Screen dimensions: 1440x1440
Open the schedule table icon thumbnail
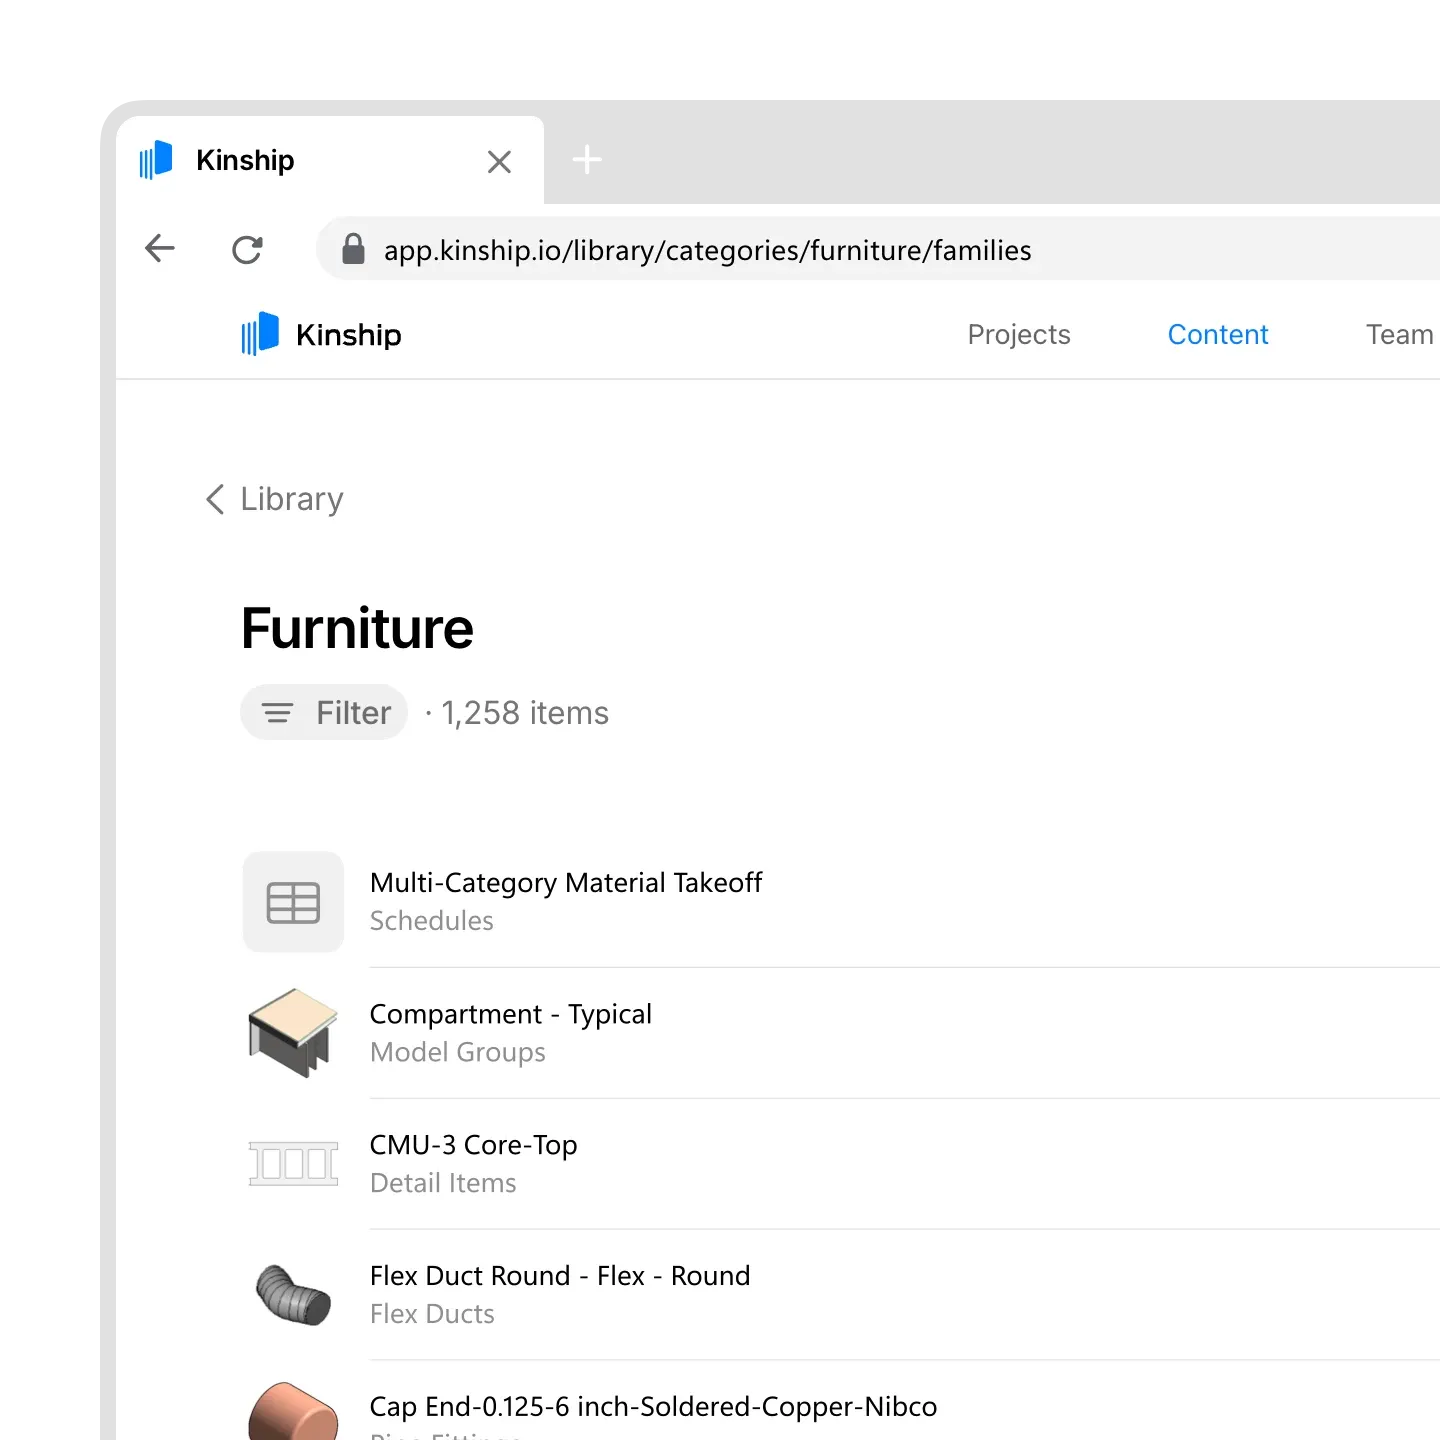[x=293, y=902]
